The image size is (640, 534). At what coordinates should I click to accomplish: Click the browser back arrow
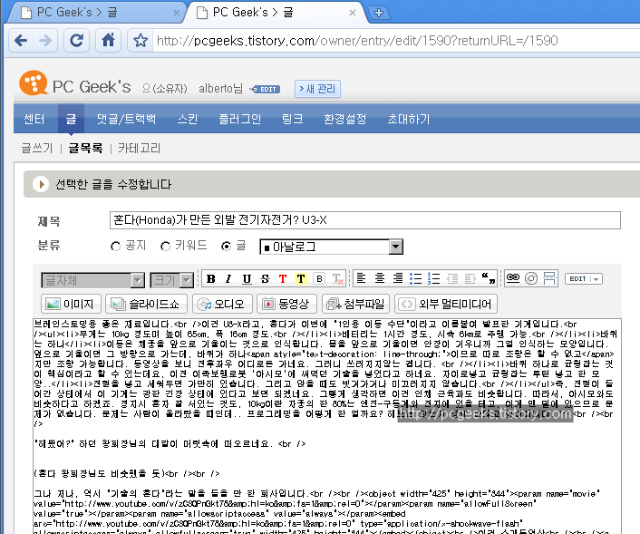(21, 40)
